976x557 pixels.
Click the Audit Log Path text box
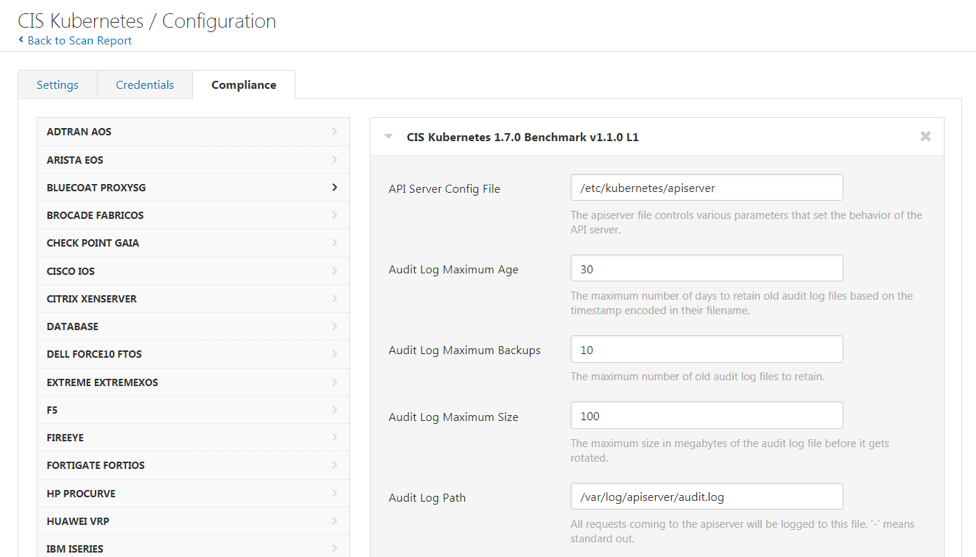[x=706, y=497]
